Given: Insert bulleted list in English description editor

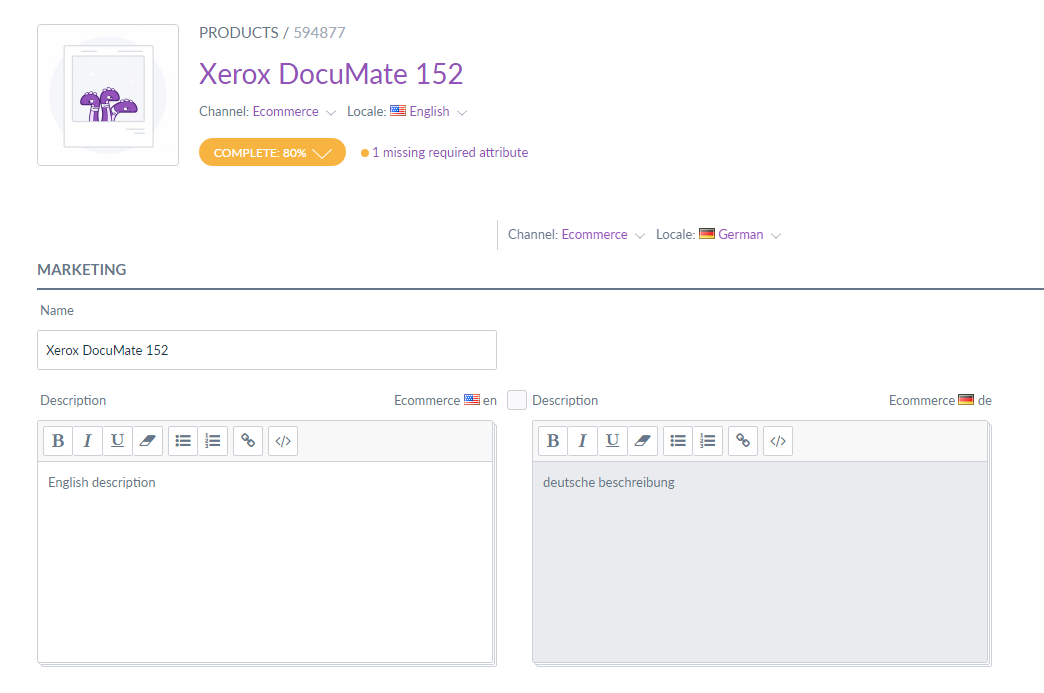Looking at the screenshot, I should click(x=183, y=441).
